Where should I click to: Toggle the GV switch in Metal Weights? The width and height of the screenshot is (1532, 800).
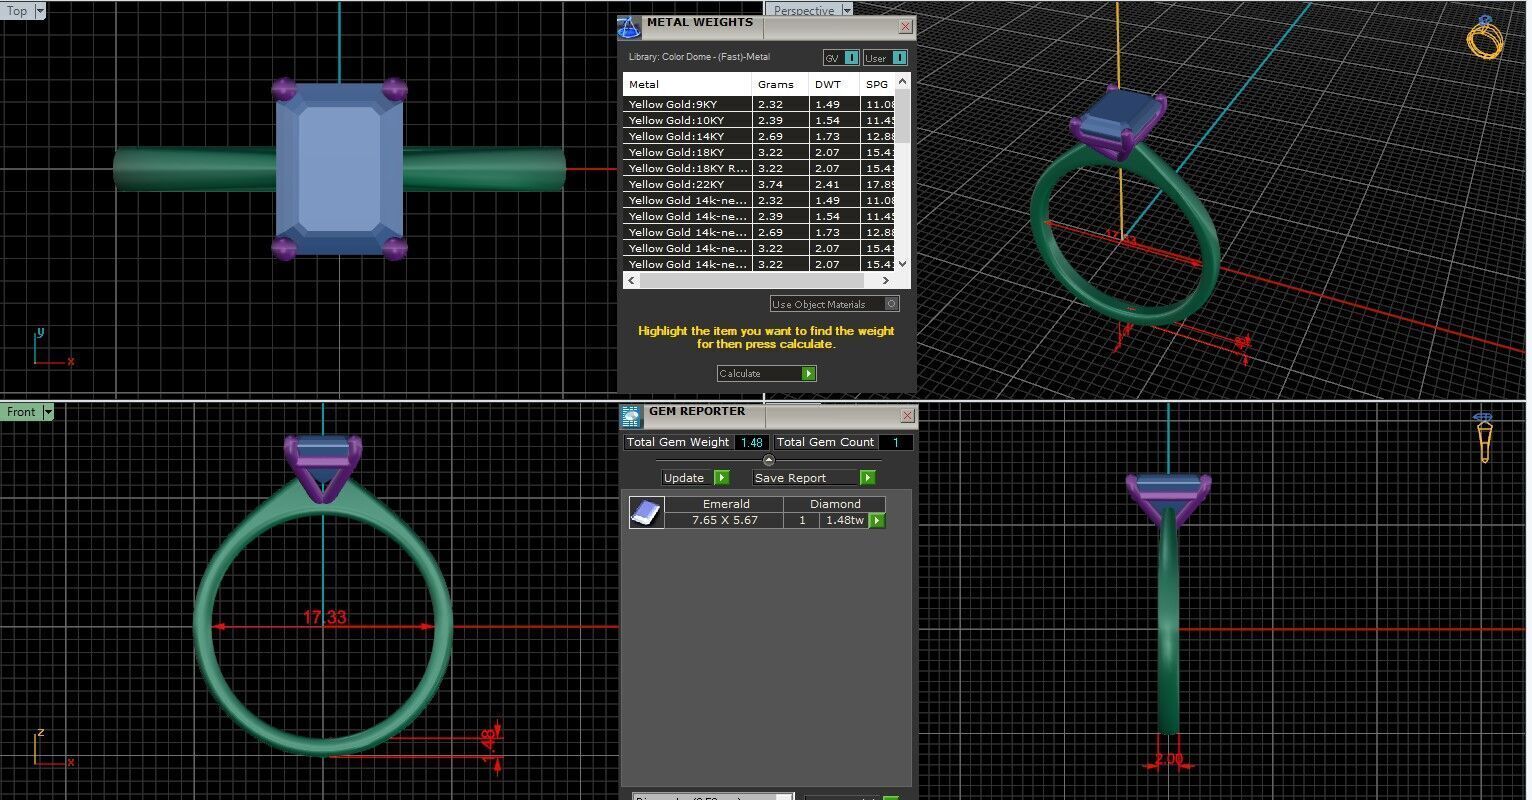tap(841, 58)
